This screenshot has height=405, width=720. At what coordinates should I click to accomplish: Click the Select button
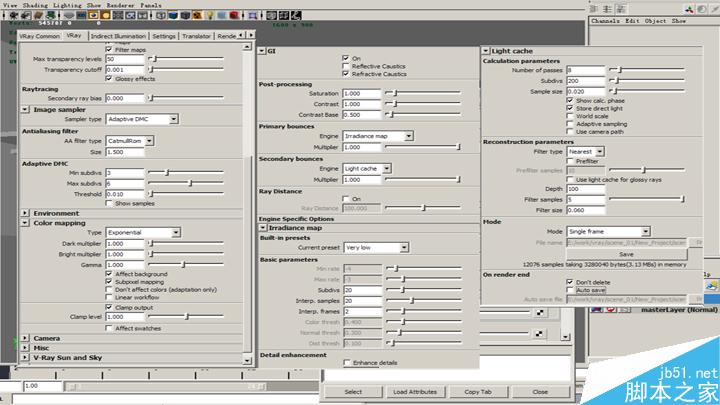(x=353, y=392)
